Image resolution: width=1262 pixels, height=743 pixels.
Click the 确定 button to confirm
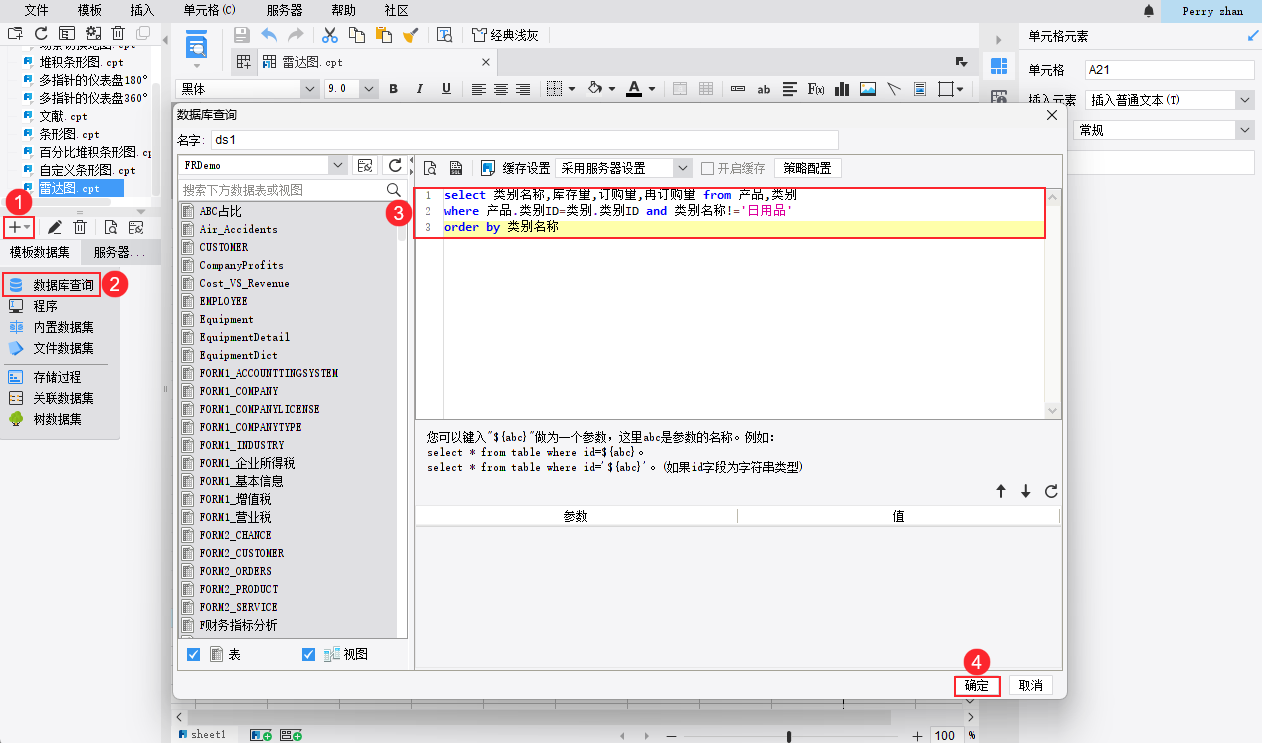(x=977, y=685)
